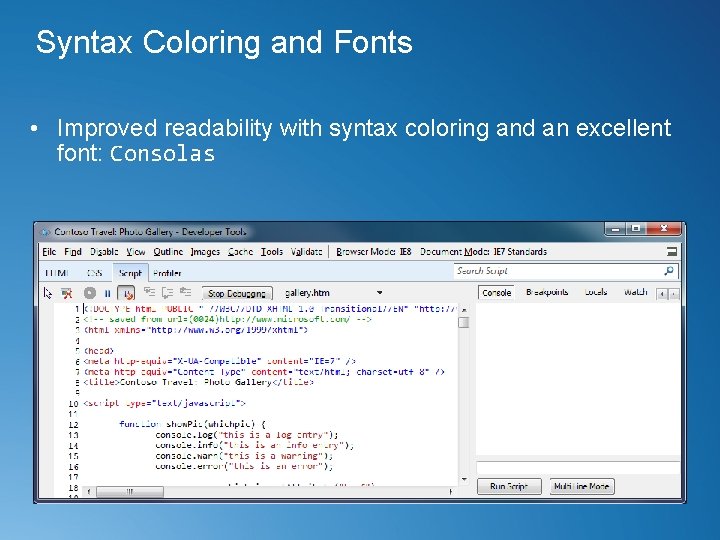
Task: Close the Developer Tools window
Action: 664,228
